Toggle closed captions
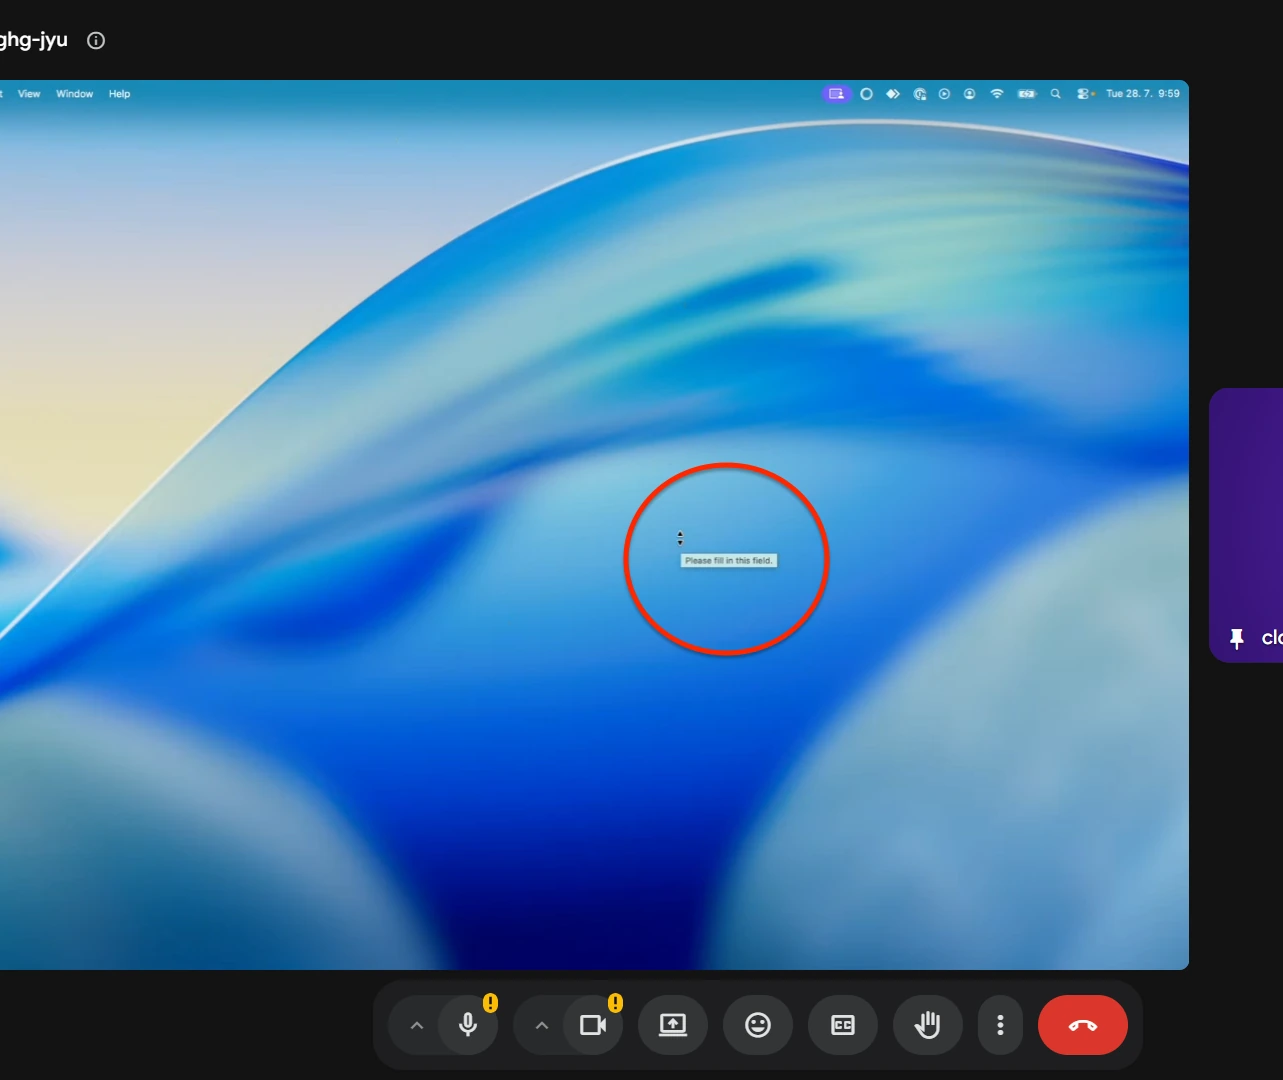 coord(843,1025)
